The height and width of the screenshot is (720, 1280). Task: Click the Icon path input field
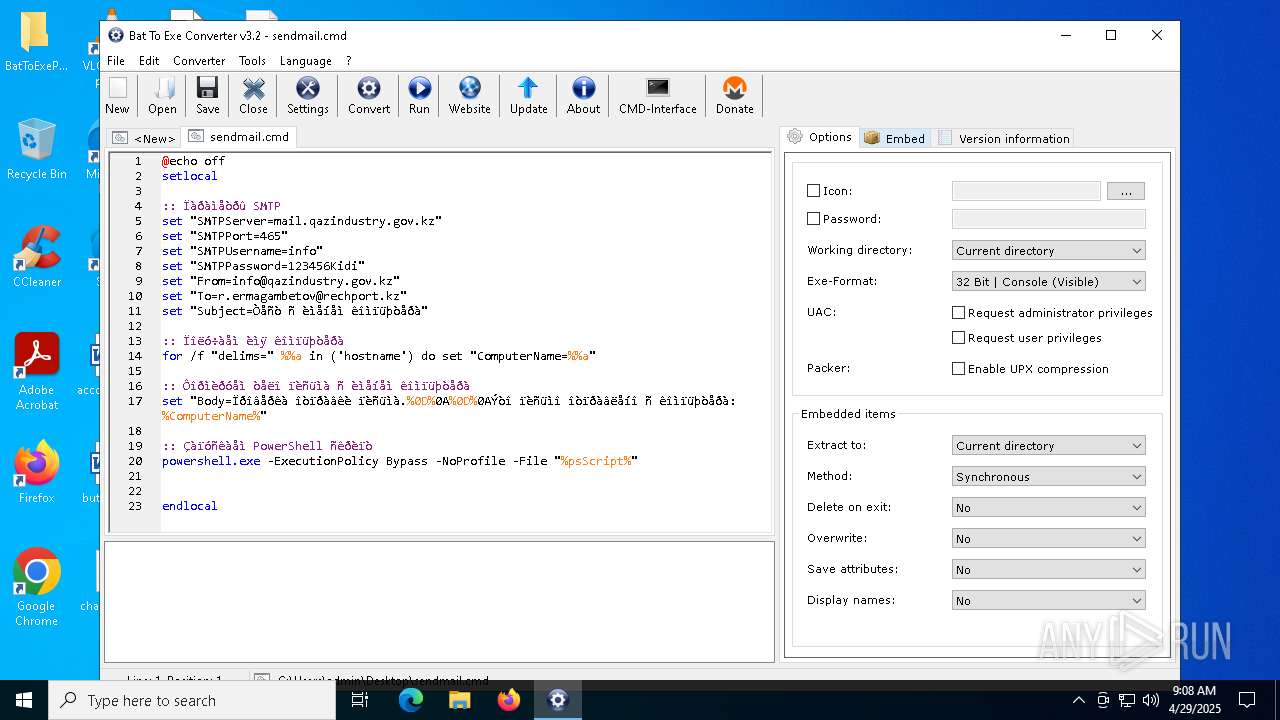tap(1026, 191)
